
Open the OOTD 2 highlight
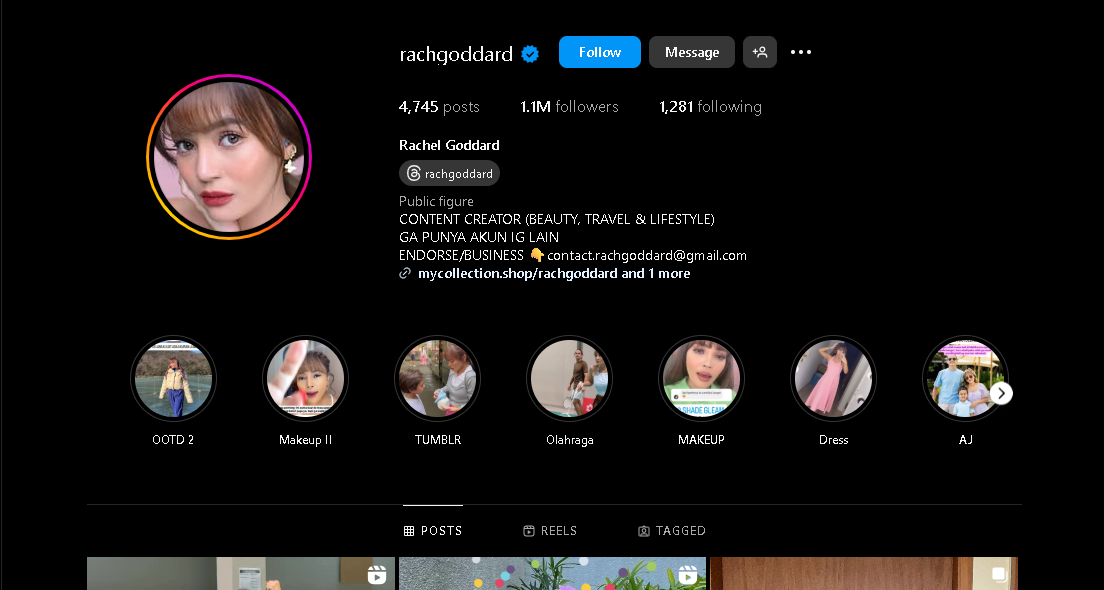pyautogui.click(x=173, y=379)
